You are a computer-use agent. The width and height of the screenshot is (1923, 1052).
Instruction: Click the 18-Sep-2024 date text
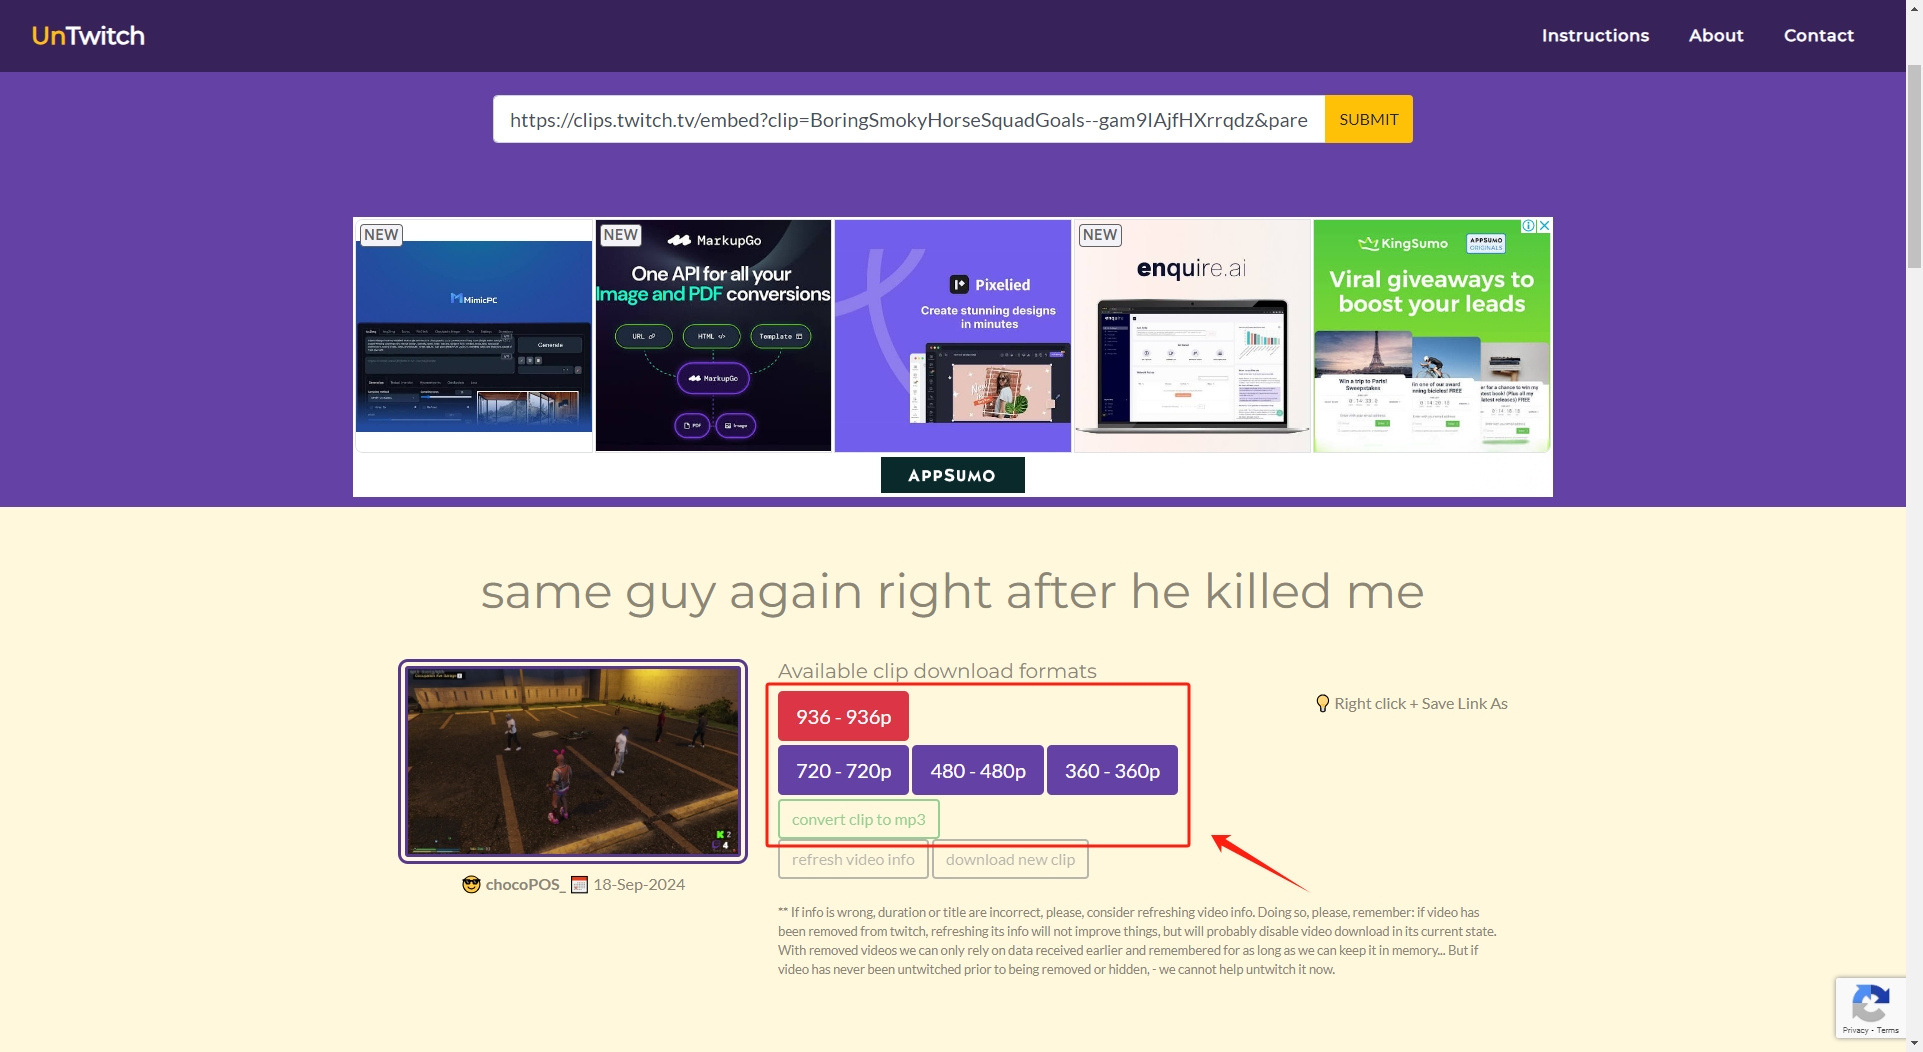(639, 884)
